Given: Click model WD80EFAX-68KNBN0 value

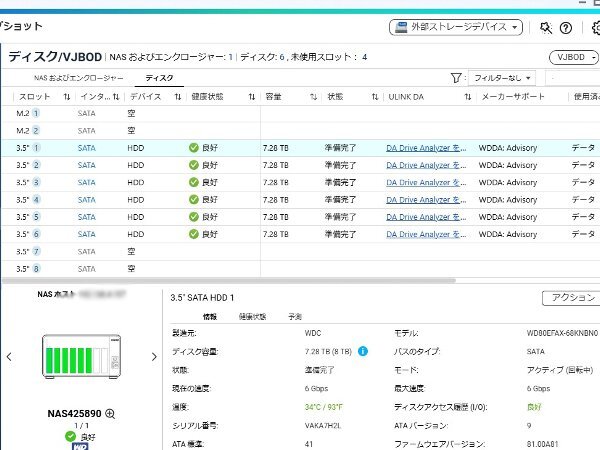Looking at the screenshot, I should [x=562, y=333].
